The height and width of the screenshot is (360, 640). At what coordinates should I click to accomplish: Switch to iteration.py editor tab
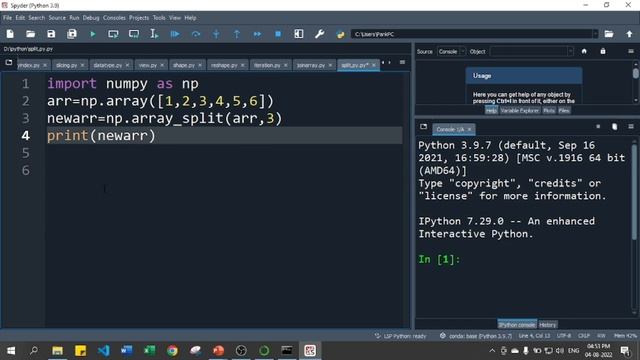[x=267, y=65]
